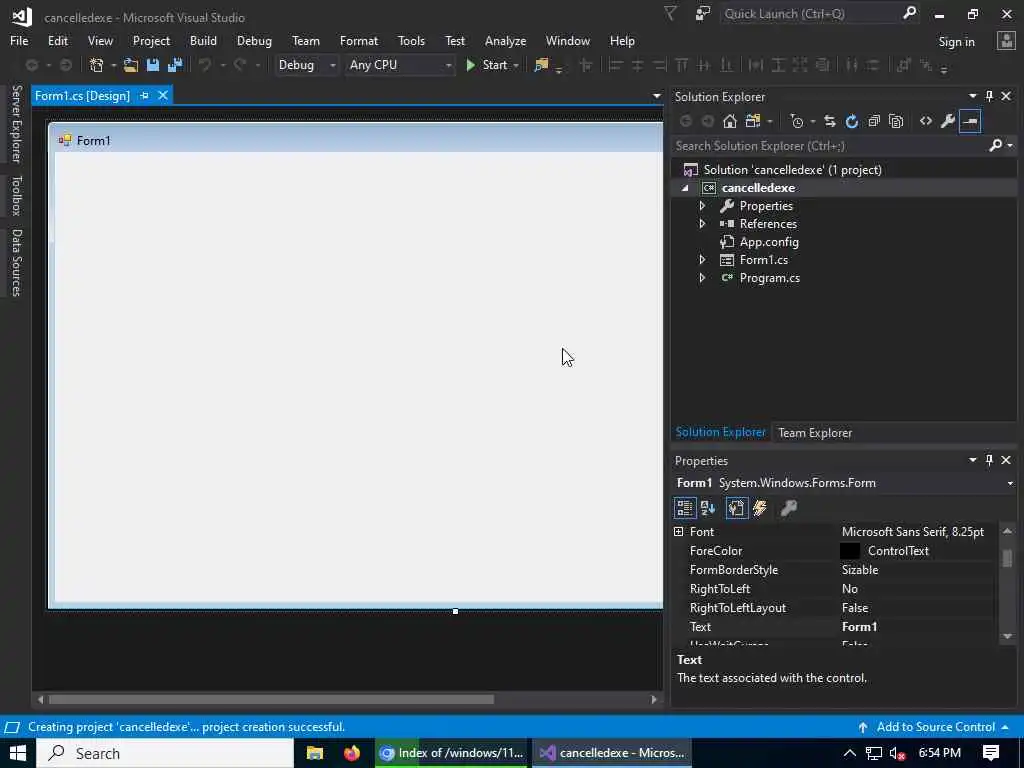This screenshot has width=1024, height=768.
Task: Toggle auto-hide pin on Properties panel
Action: [x=989, y=460]
